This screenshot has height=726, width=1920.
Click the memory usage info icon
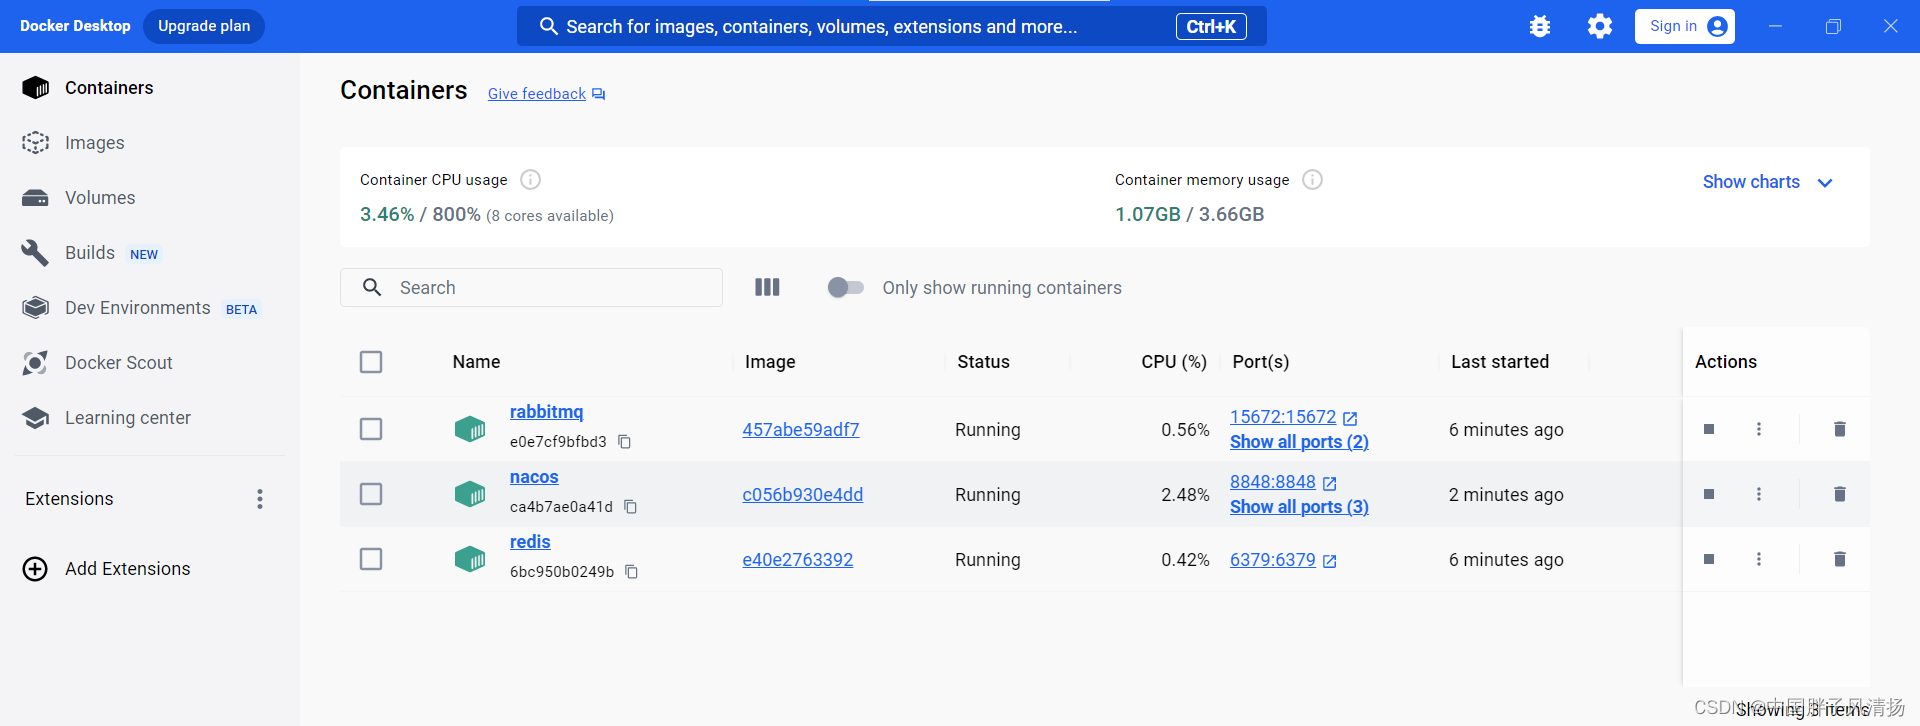tap(1313, 180)
